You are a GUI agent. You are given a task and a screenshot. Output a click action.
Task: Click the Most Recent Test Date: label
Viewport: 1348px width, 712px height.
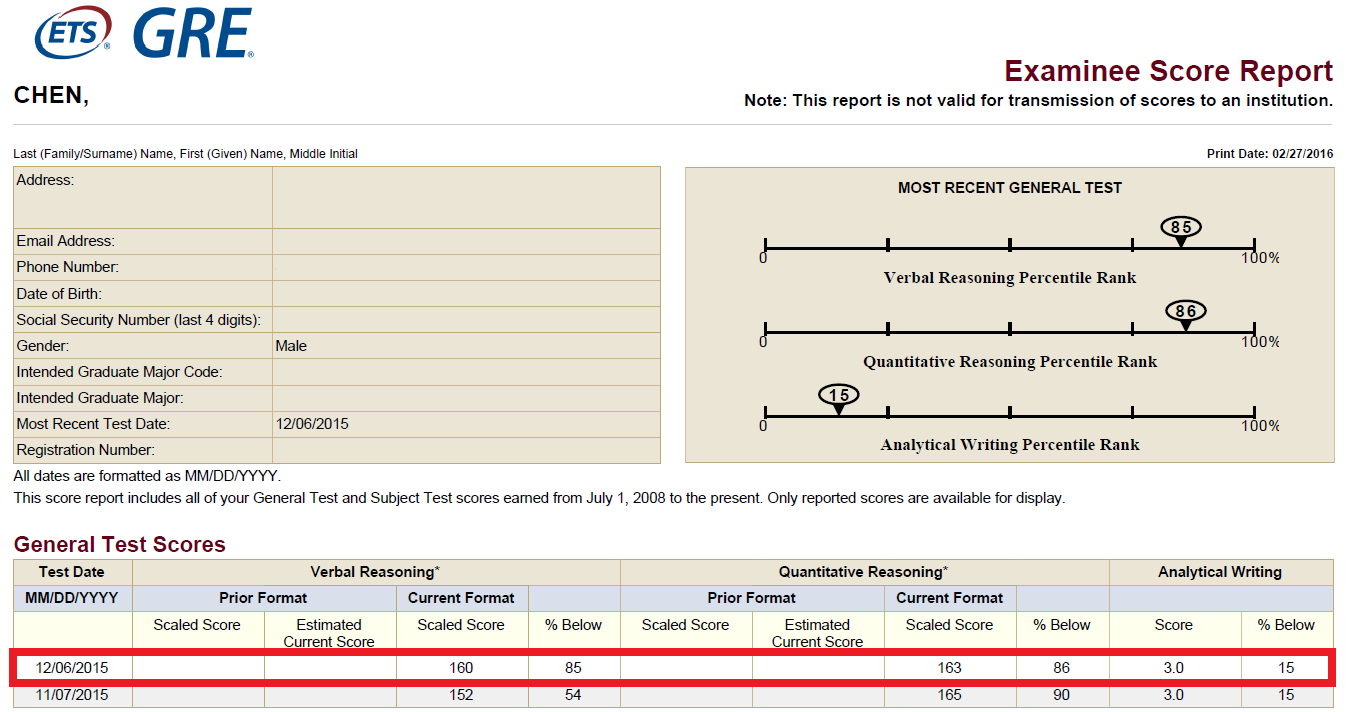tap(93, 424)
